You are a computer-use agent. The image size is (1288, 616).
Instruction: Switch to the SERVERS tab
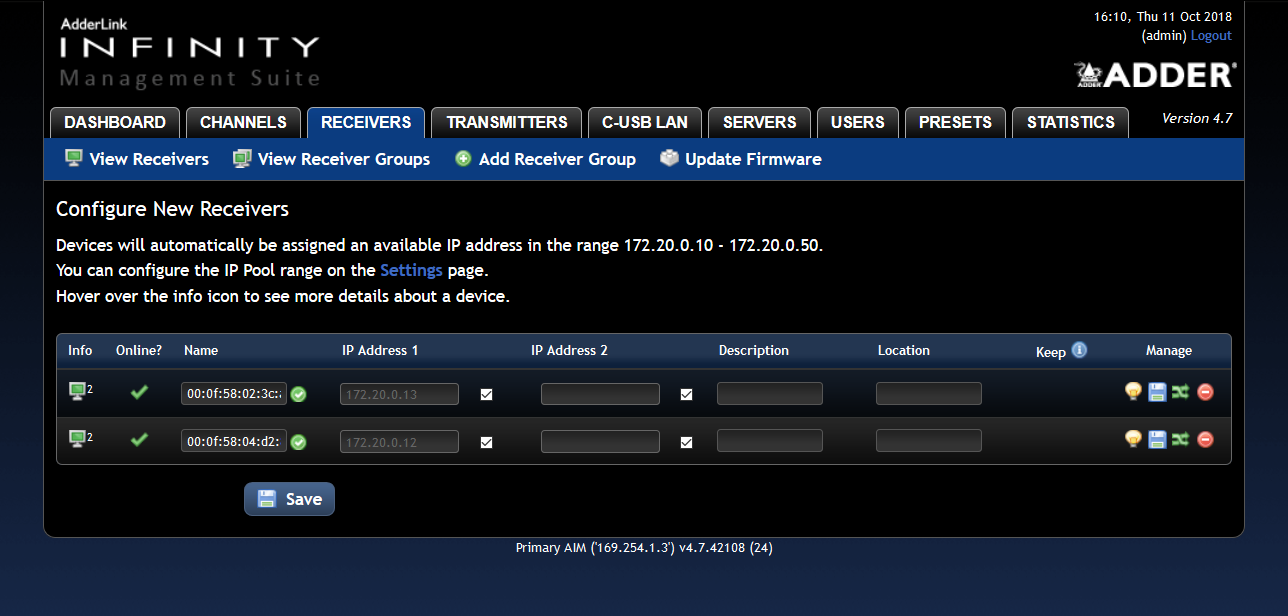760,122
